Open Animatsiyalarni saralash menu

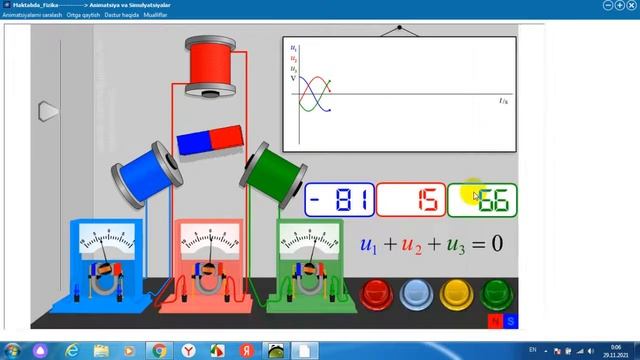pos(32,15)
